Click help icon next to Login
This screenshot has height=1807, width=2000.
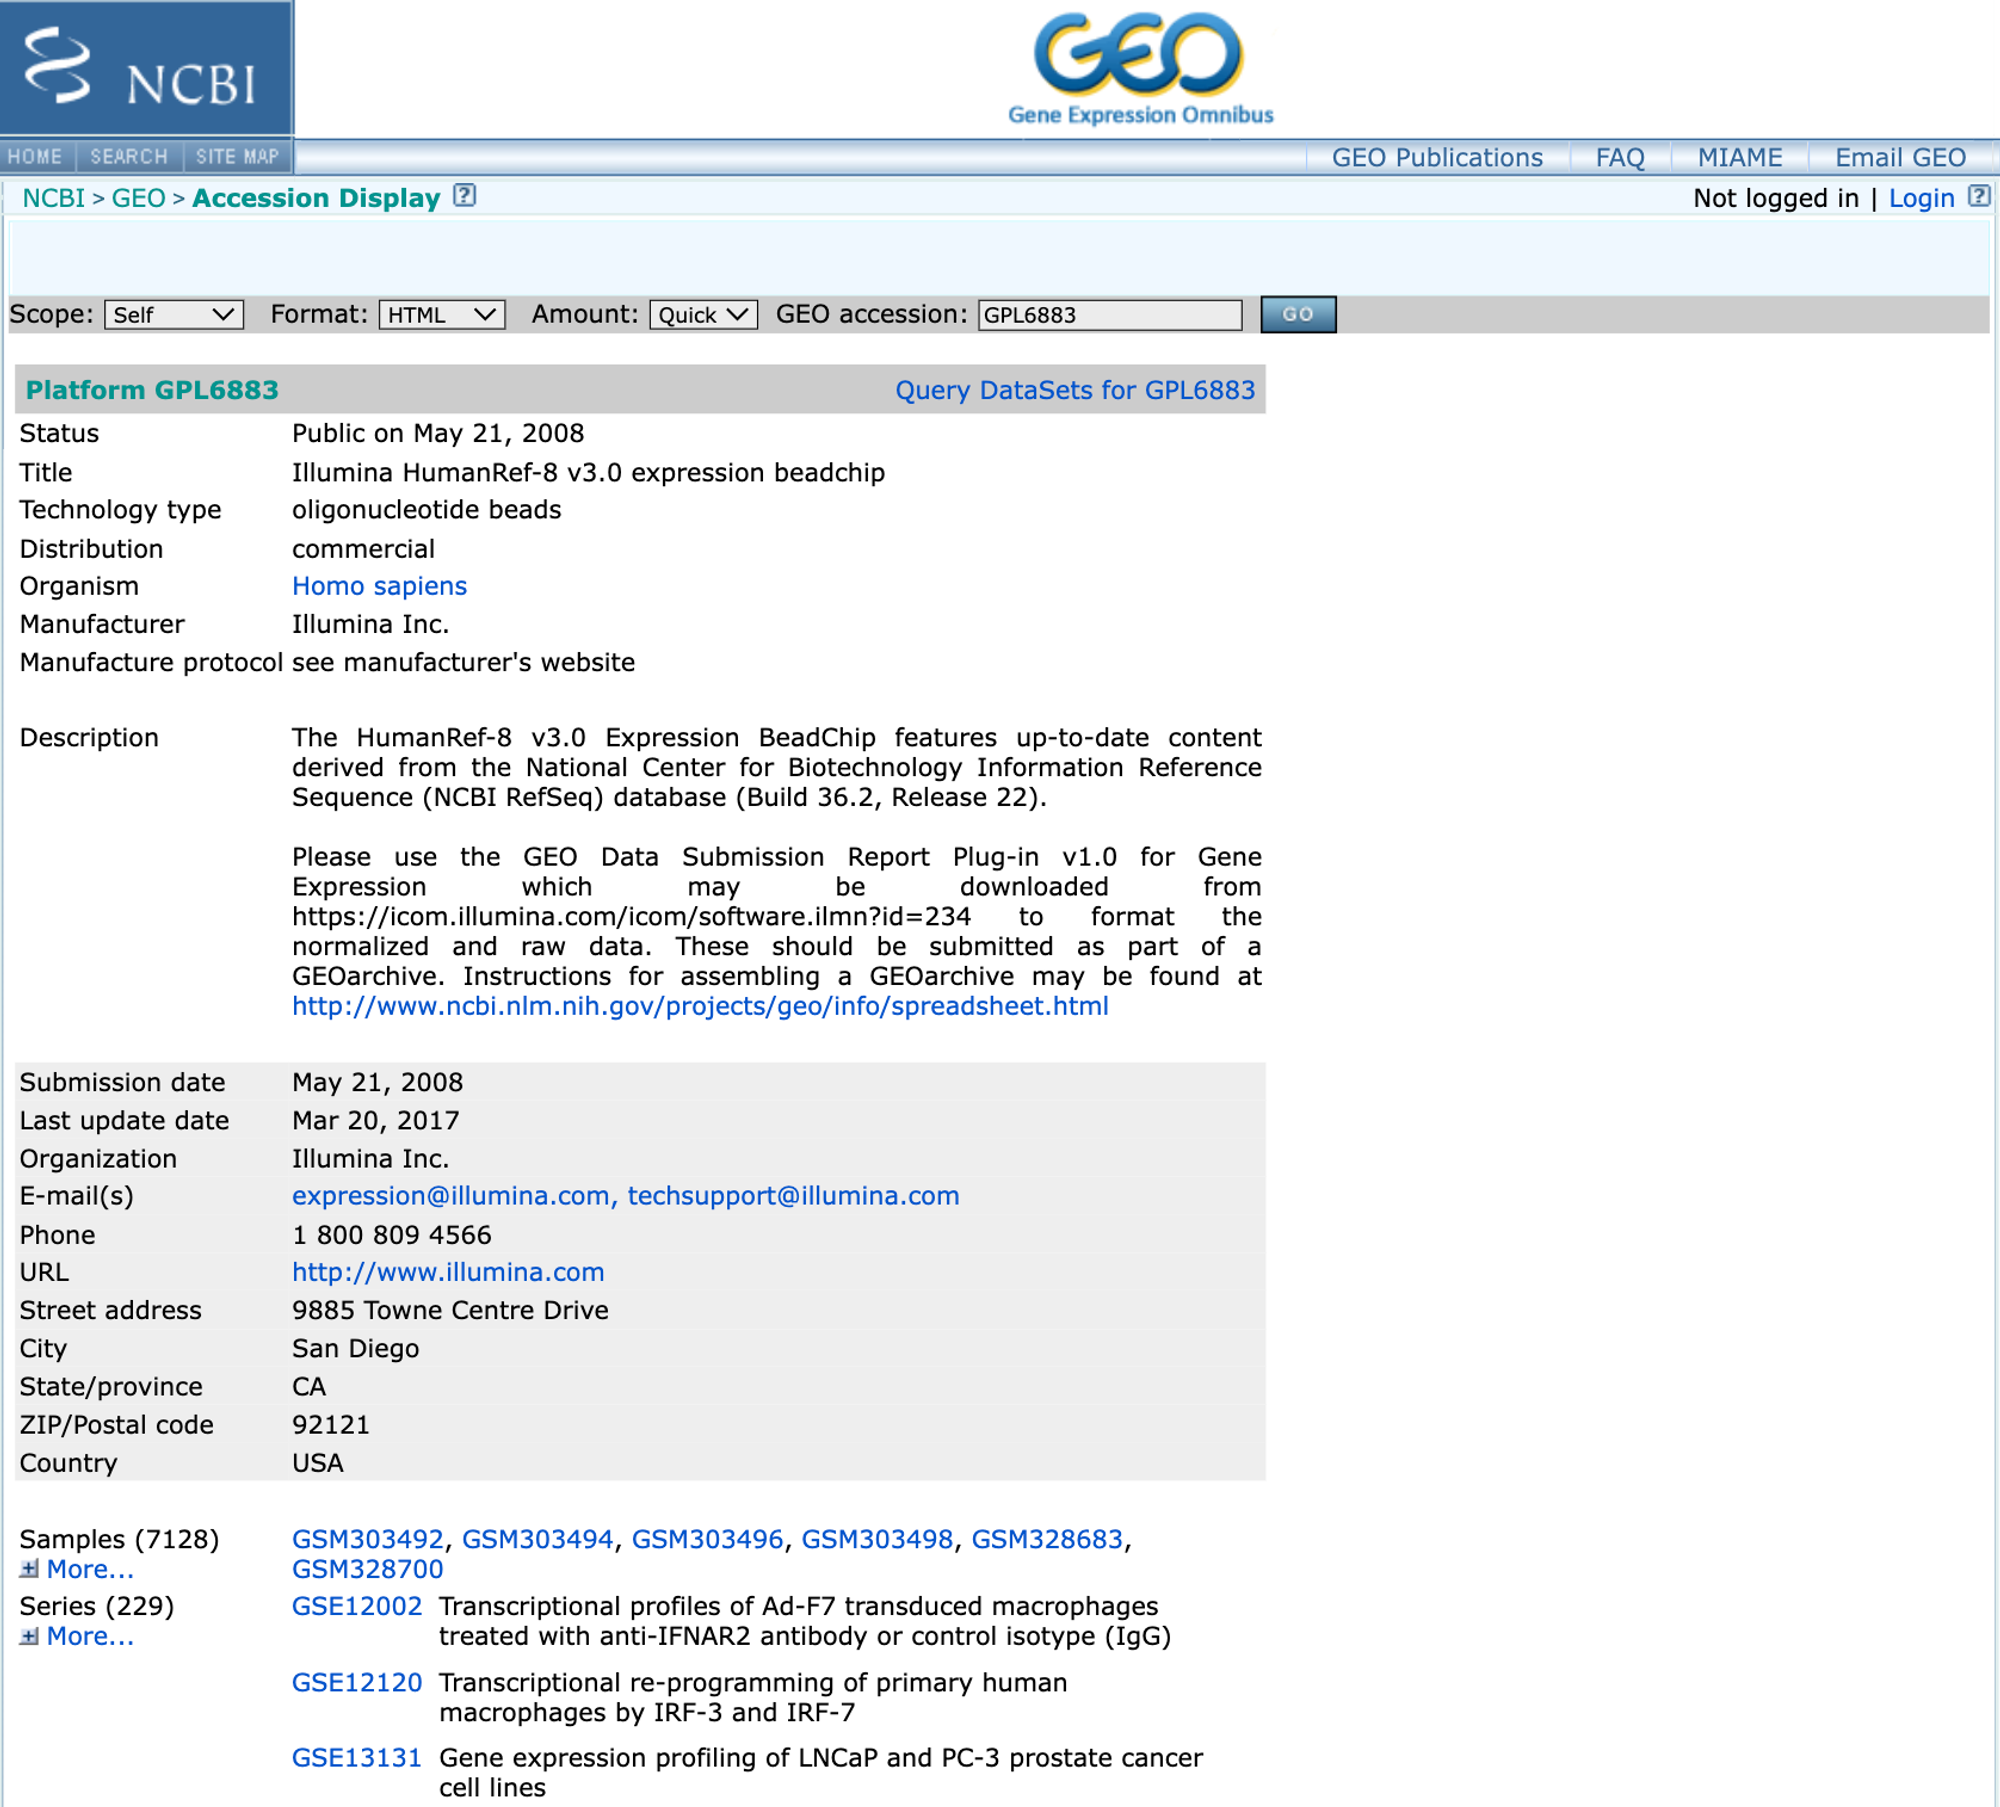coord(1978,196)
